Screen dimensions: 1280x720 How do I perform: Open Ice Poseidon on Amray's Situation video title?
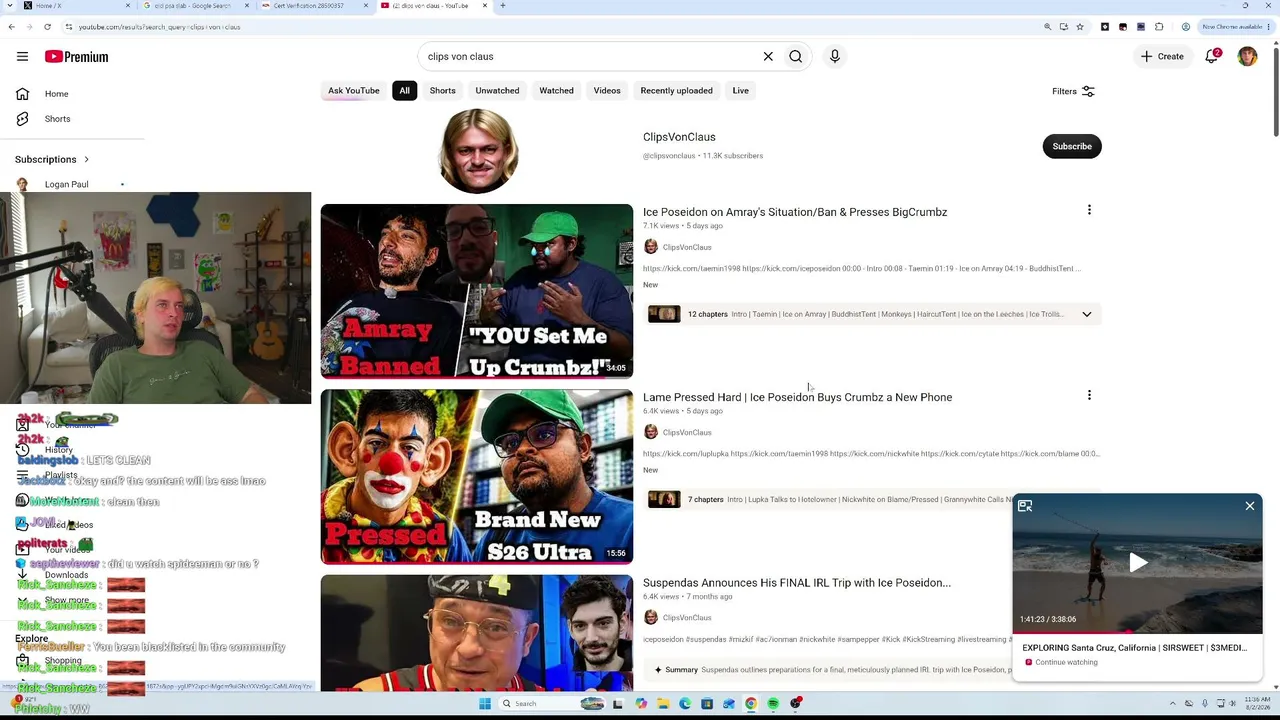tap(795, 212)
